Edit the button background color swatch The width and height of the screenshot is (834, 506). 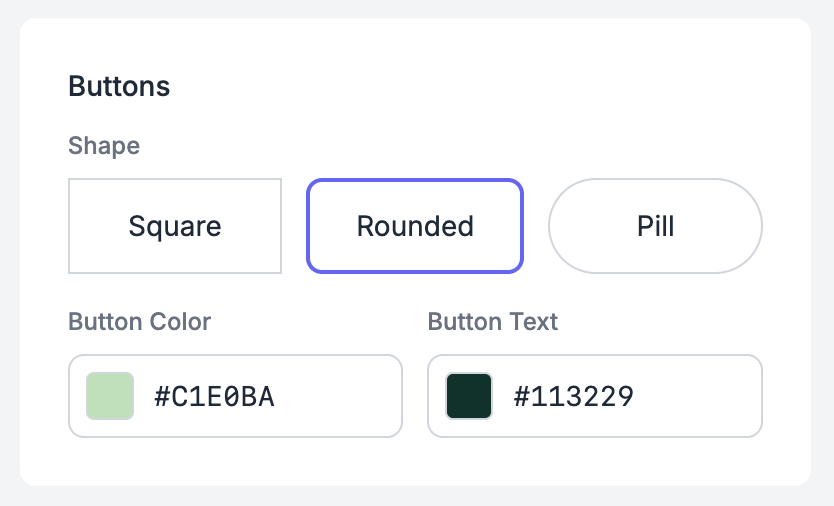110,396
